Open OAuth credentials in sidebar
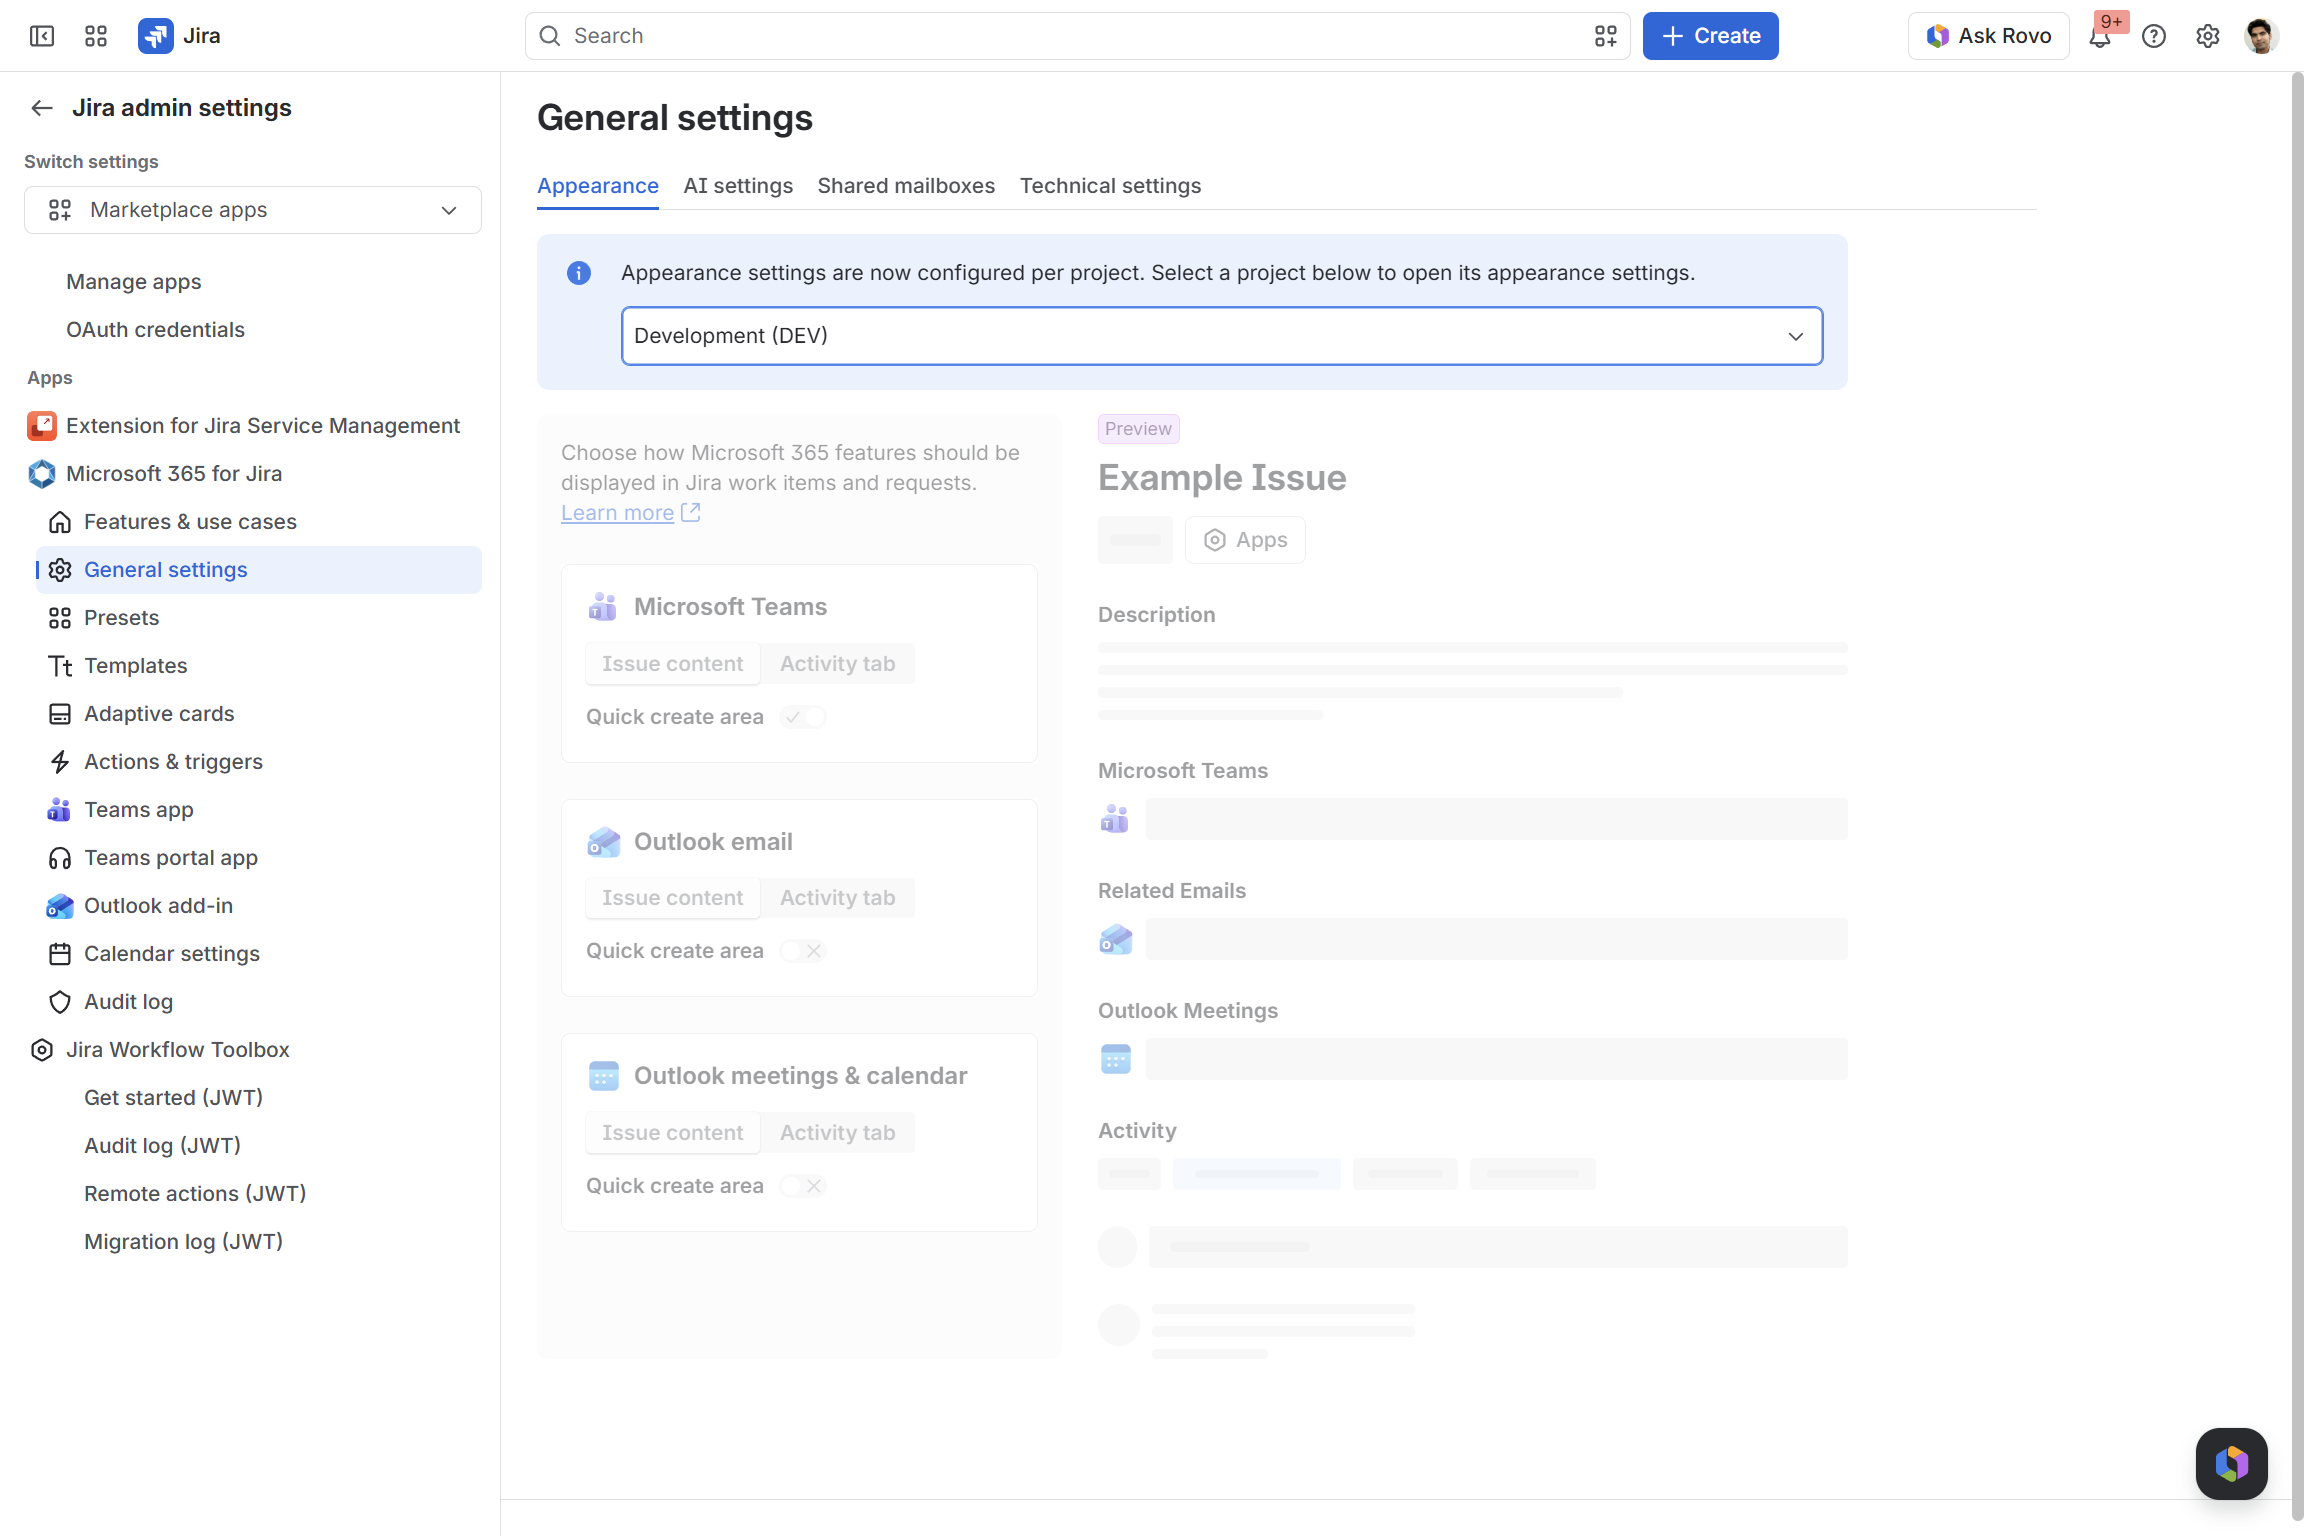This screenshot has height=1536, width=2304. [x=155, y=330]
